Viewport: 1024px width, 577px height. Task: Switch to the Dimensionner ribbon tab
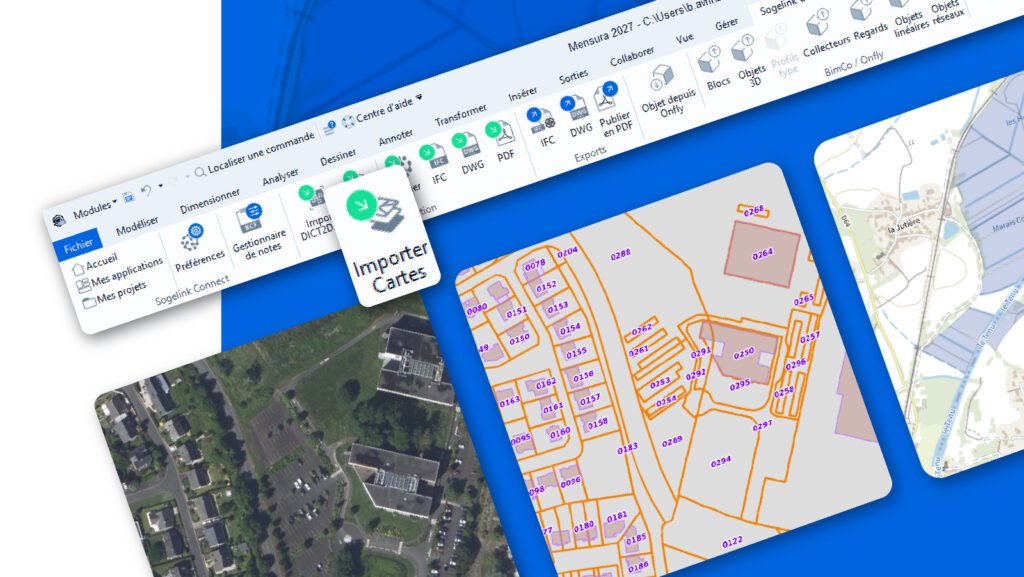pos(210,201)
